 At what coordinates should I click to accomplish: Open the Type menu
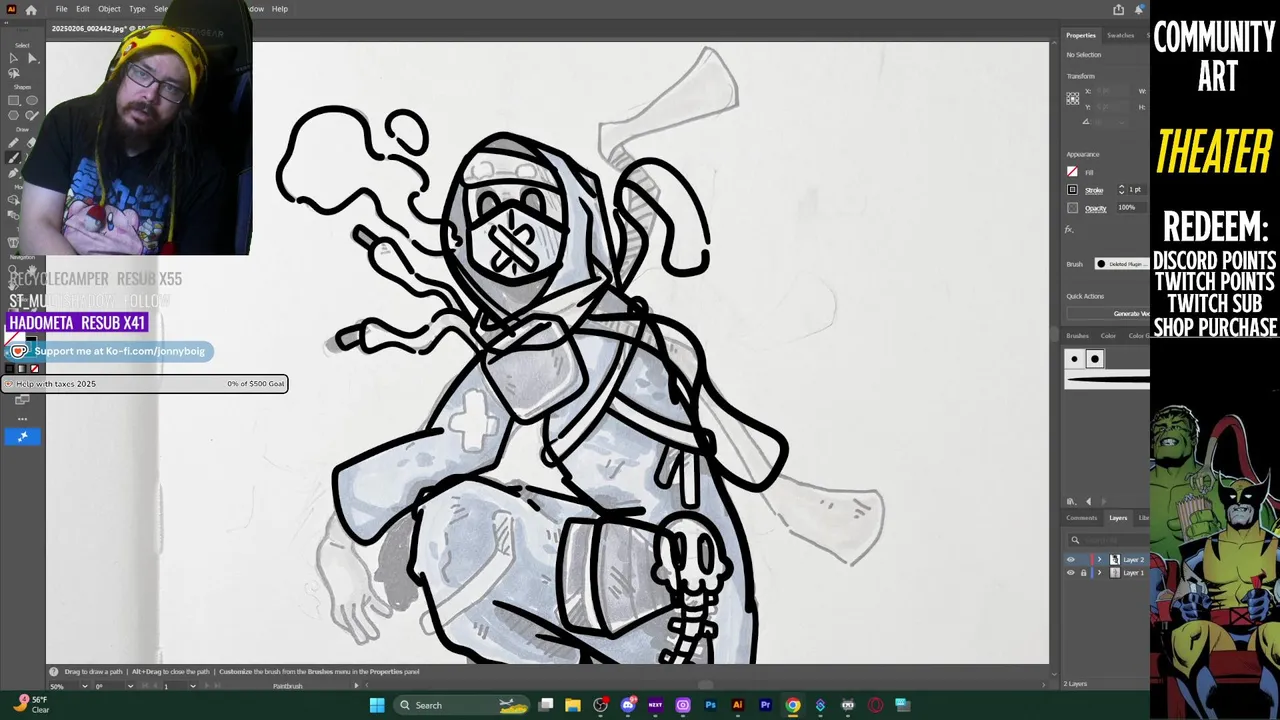pyautogui.click(x=137, y=9)
